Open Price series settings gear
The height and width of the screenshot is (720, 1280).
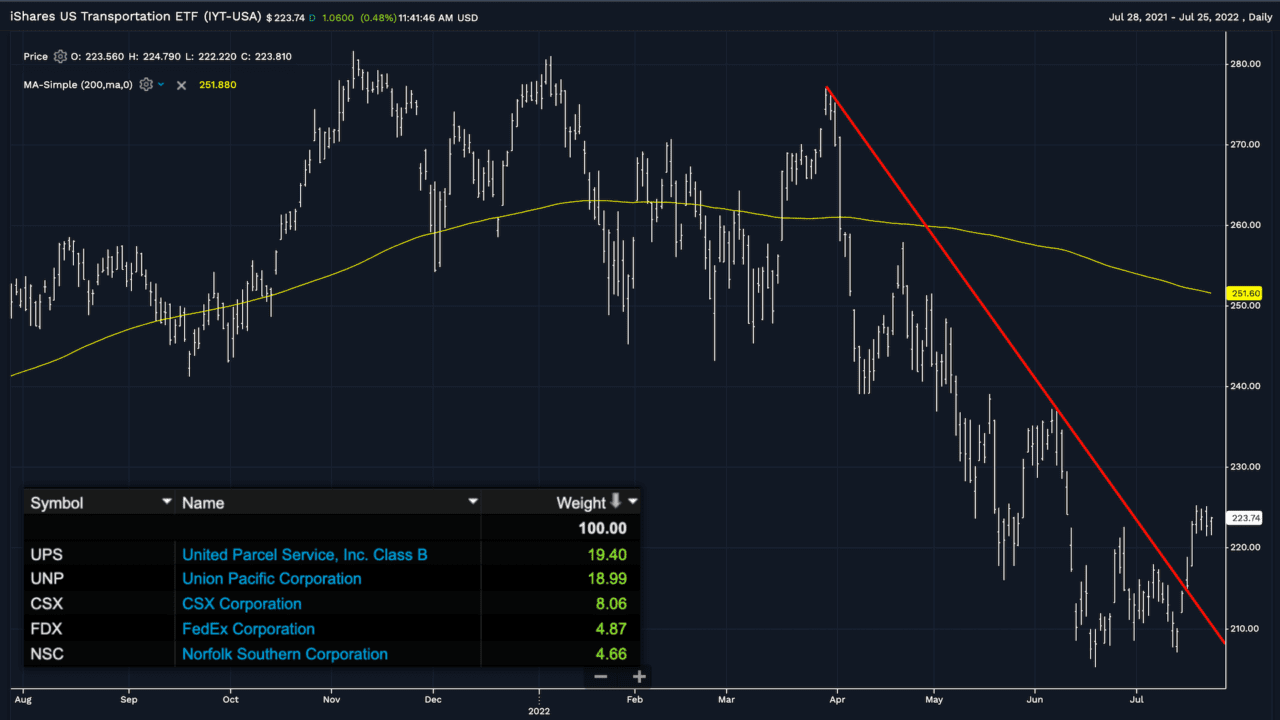(60, 57)
